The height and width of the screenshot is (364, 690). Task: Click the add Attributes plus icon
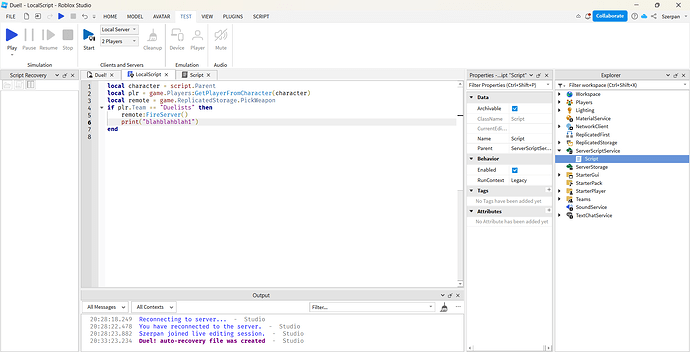point(548,211)
